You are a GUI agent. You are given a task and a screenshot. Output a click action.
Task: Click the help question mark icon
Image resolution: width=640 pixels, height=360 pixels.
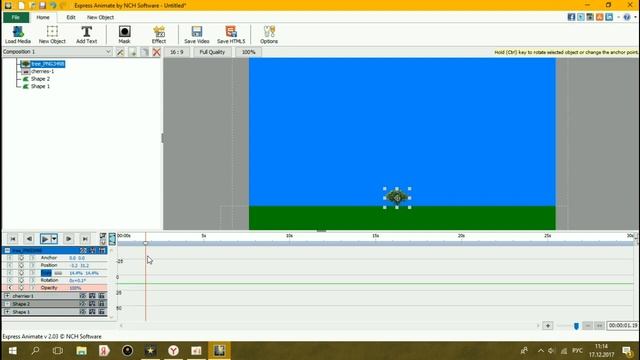point(627,17)
